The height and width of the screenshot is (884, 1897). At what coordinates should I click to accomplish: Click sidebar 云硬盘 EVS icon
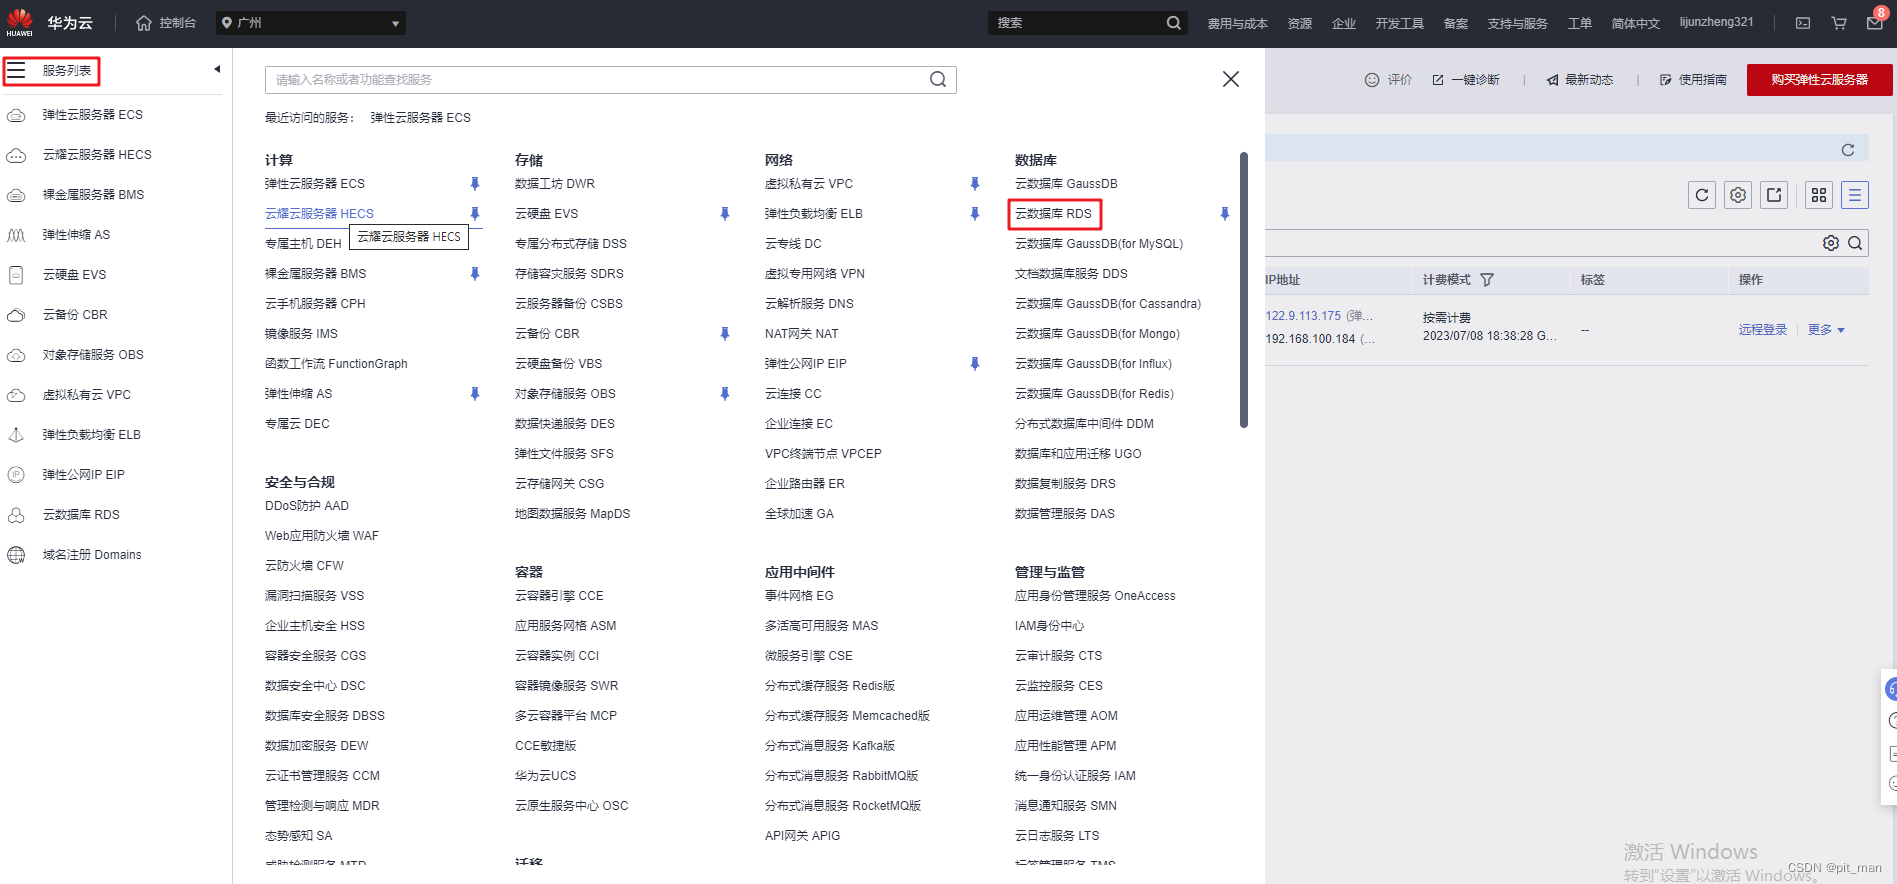(16, 275)
